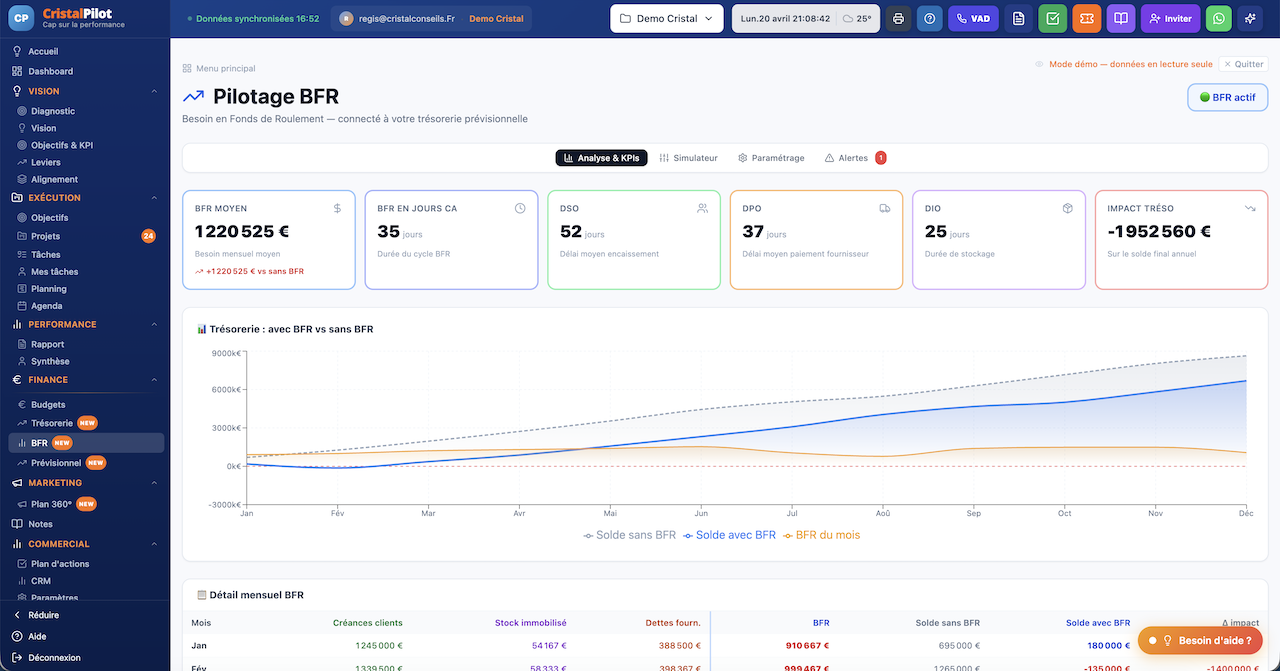The width and height of the screenshot is (1280, 671).
Task: Open the help question mark icon
Action: pos(929,18)
